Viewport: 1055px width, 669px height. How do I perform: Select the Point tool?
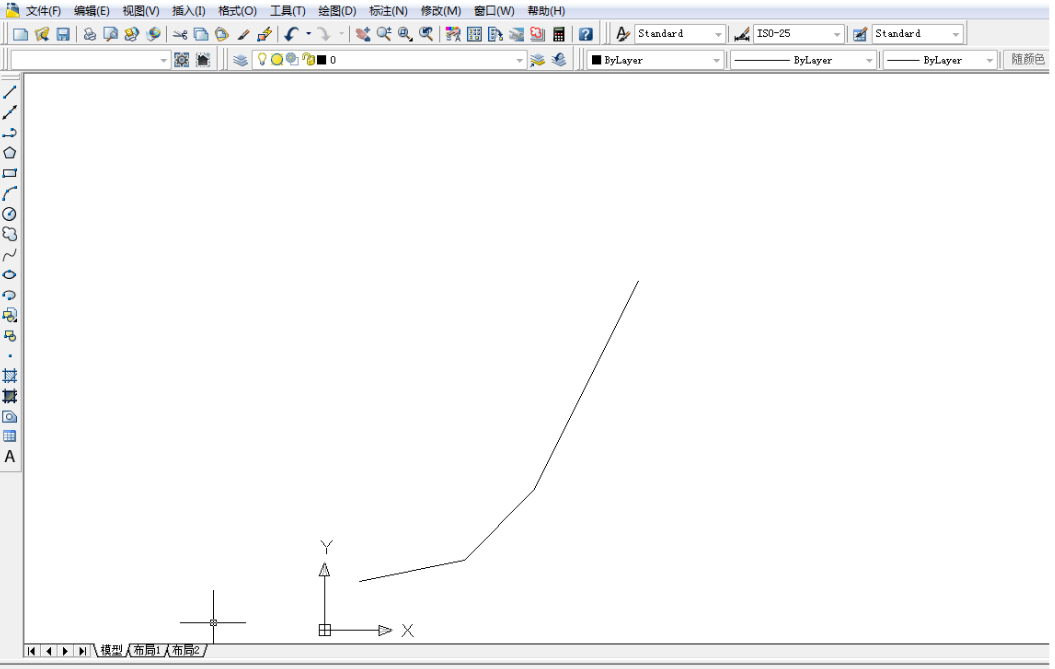9,355
